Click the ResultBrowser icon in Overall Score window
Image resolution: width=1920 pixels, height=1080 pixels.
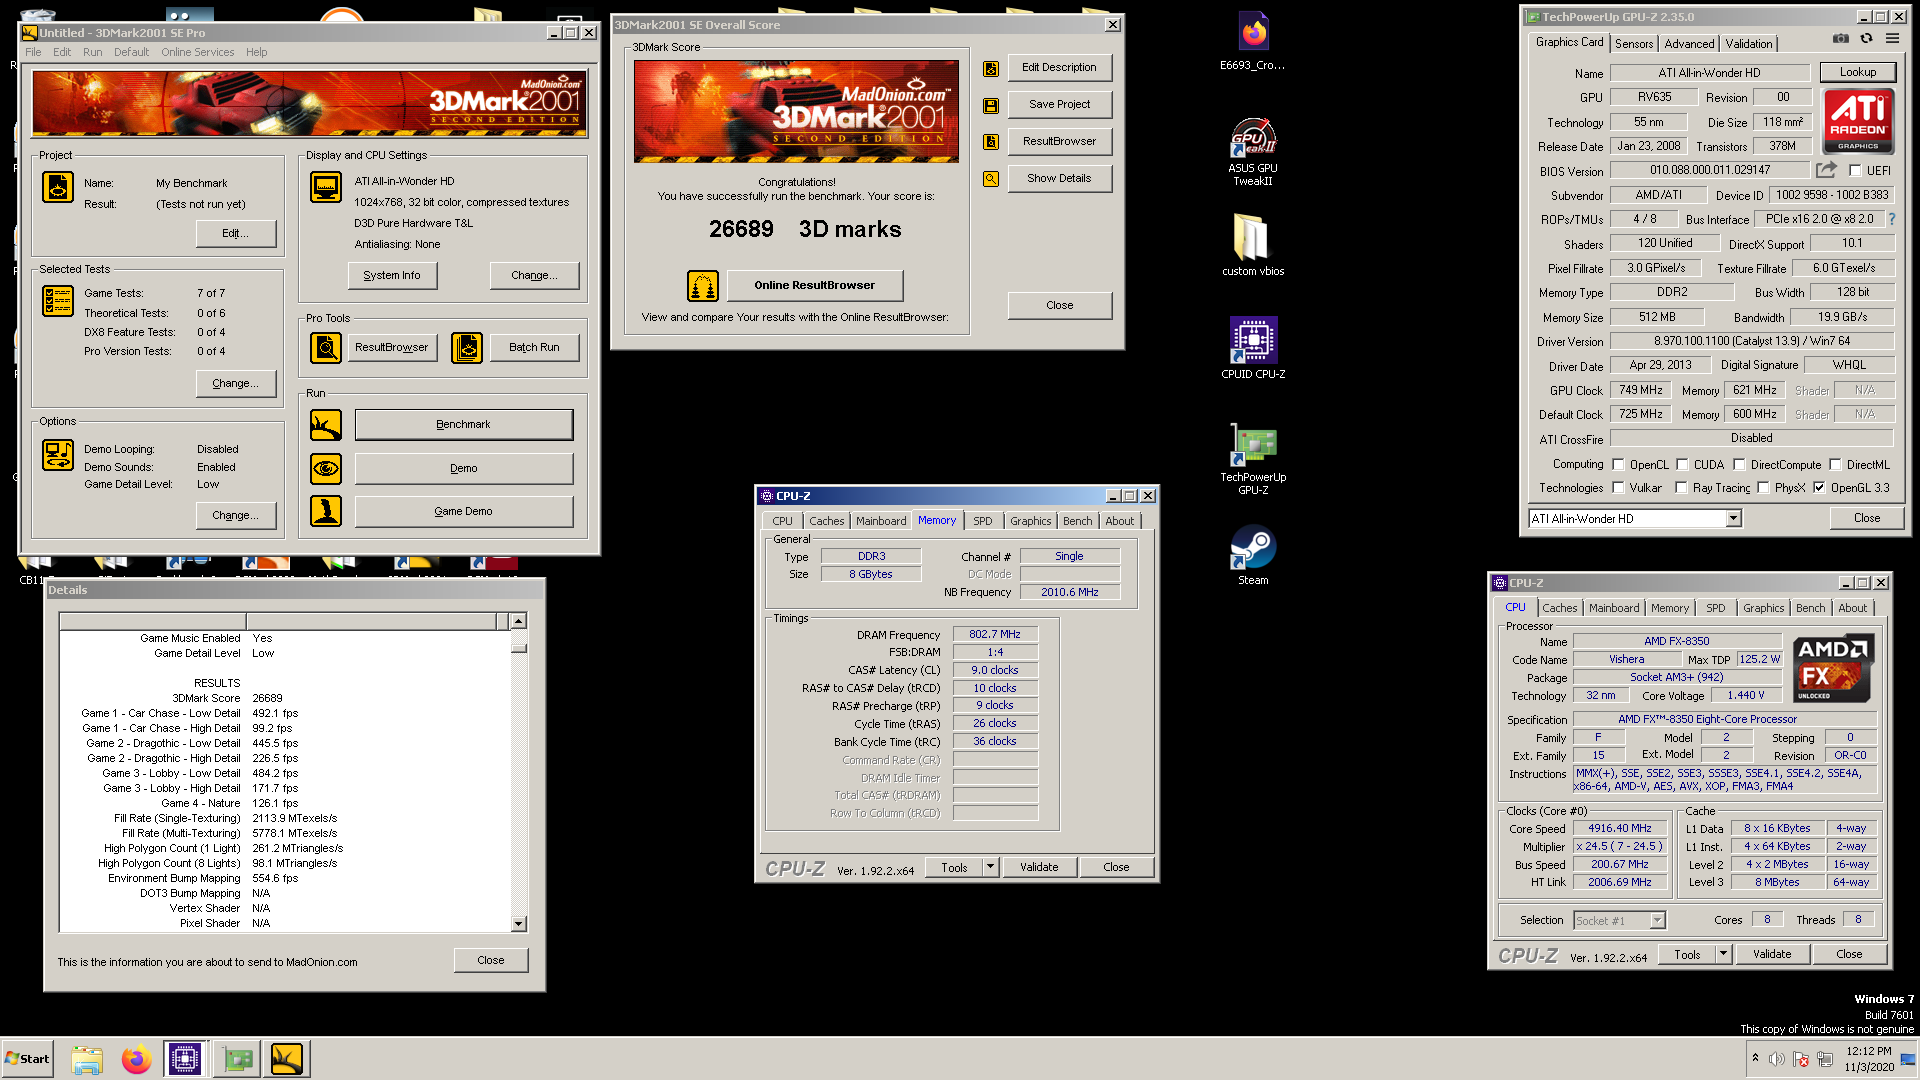point(991,142)
